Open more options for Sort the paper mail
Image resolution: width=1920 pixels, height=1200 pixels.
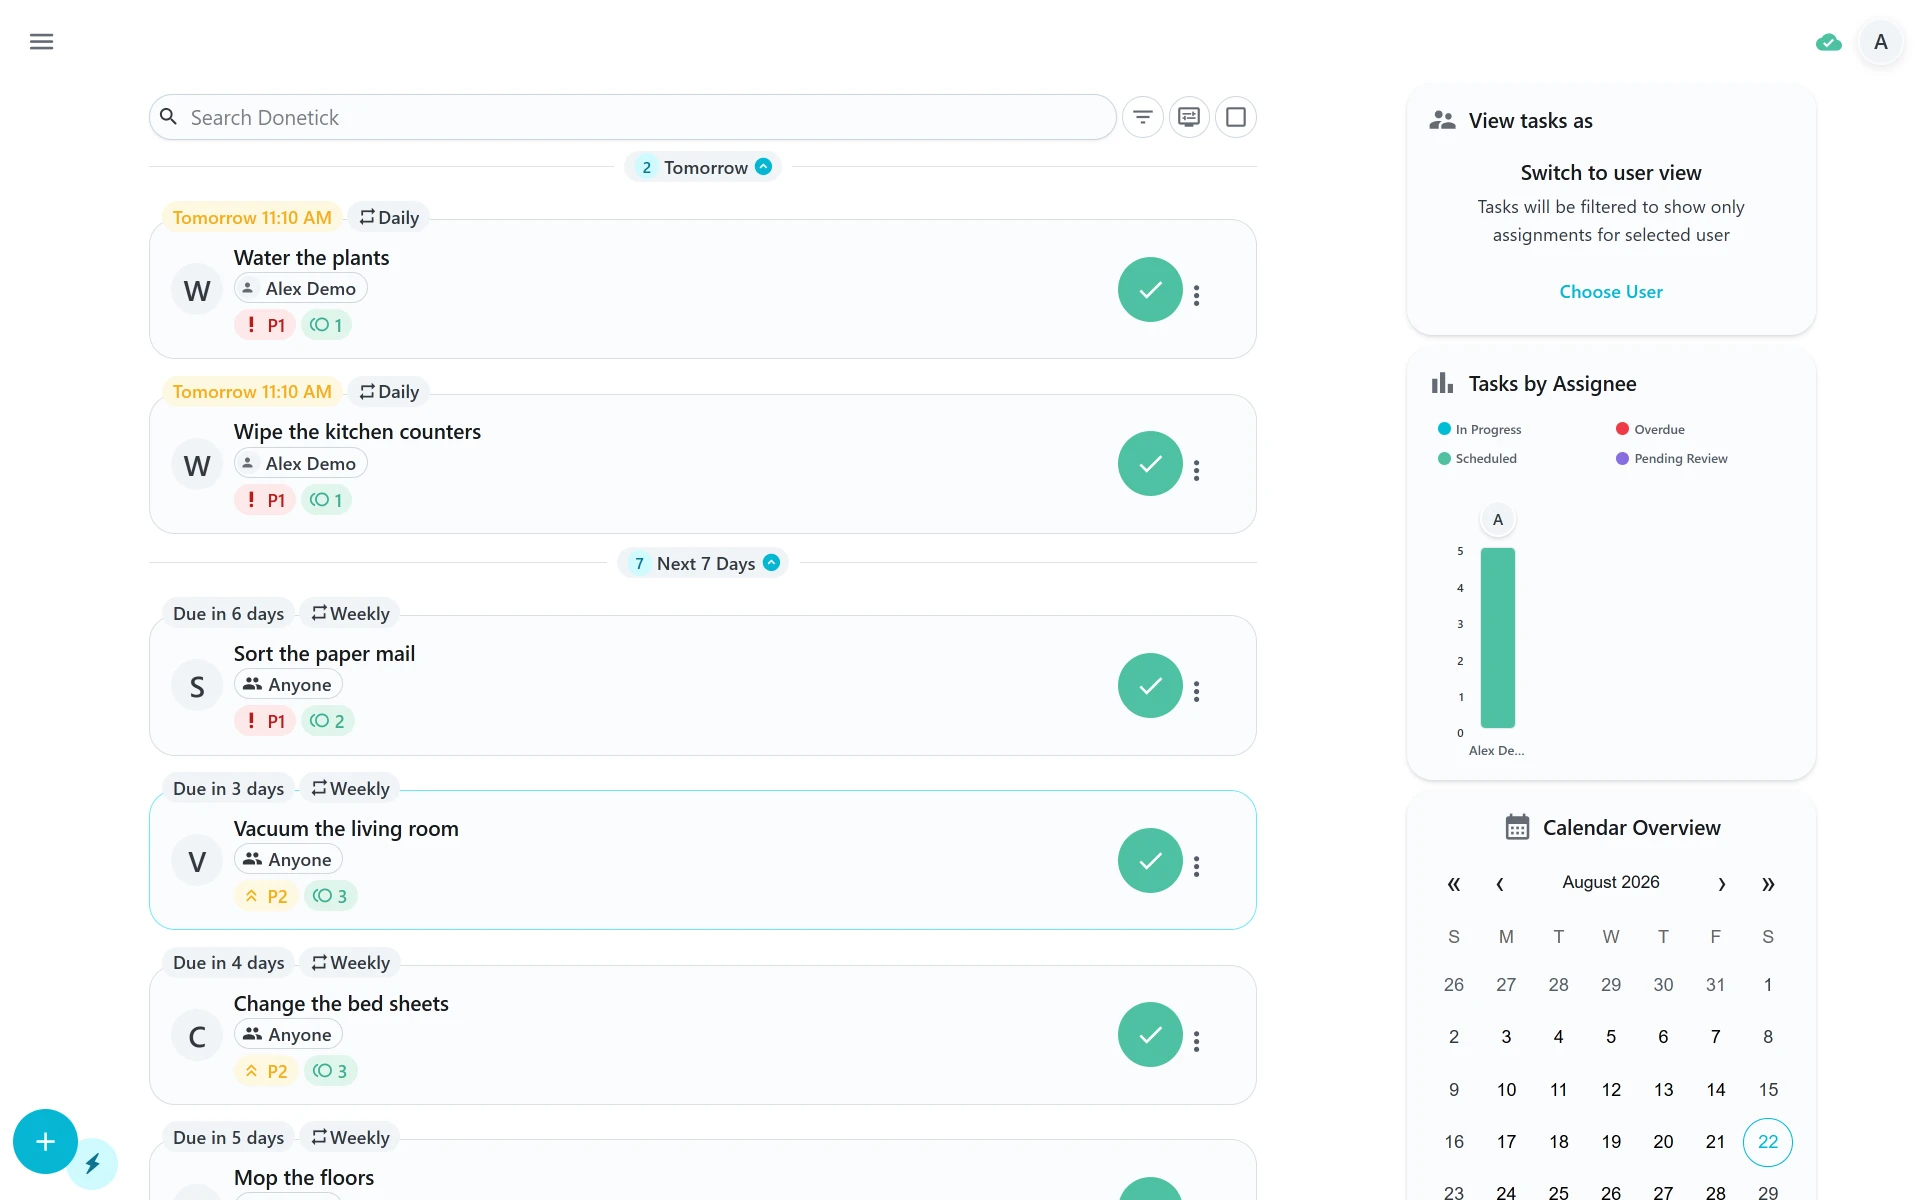tap(1196, 691)
